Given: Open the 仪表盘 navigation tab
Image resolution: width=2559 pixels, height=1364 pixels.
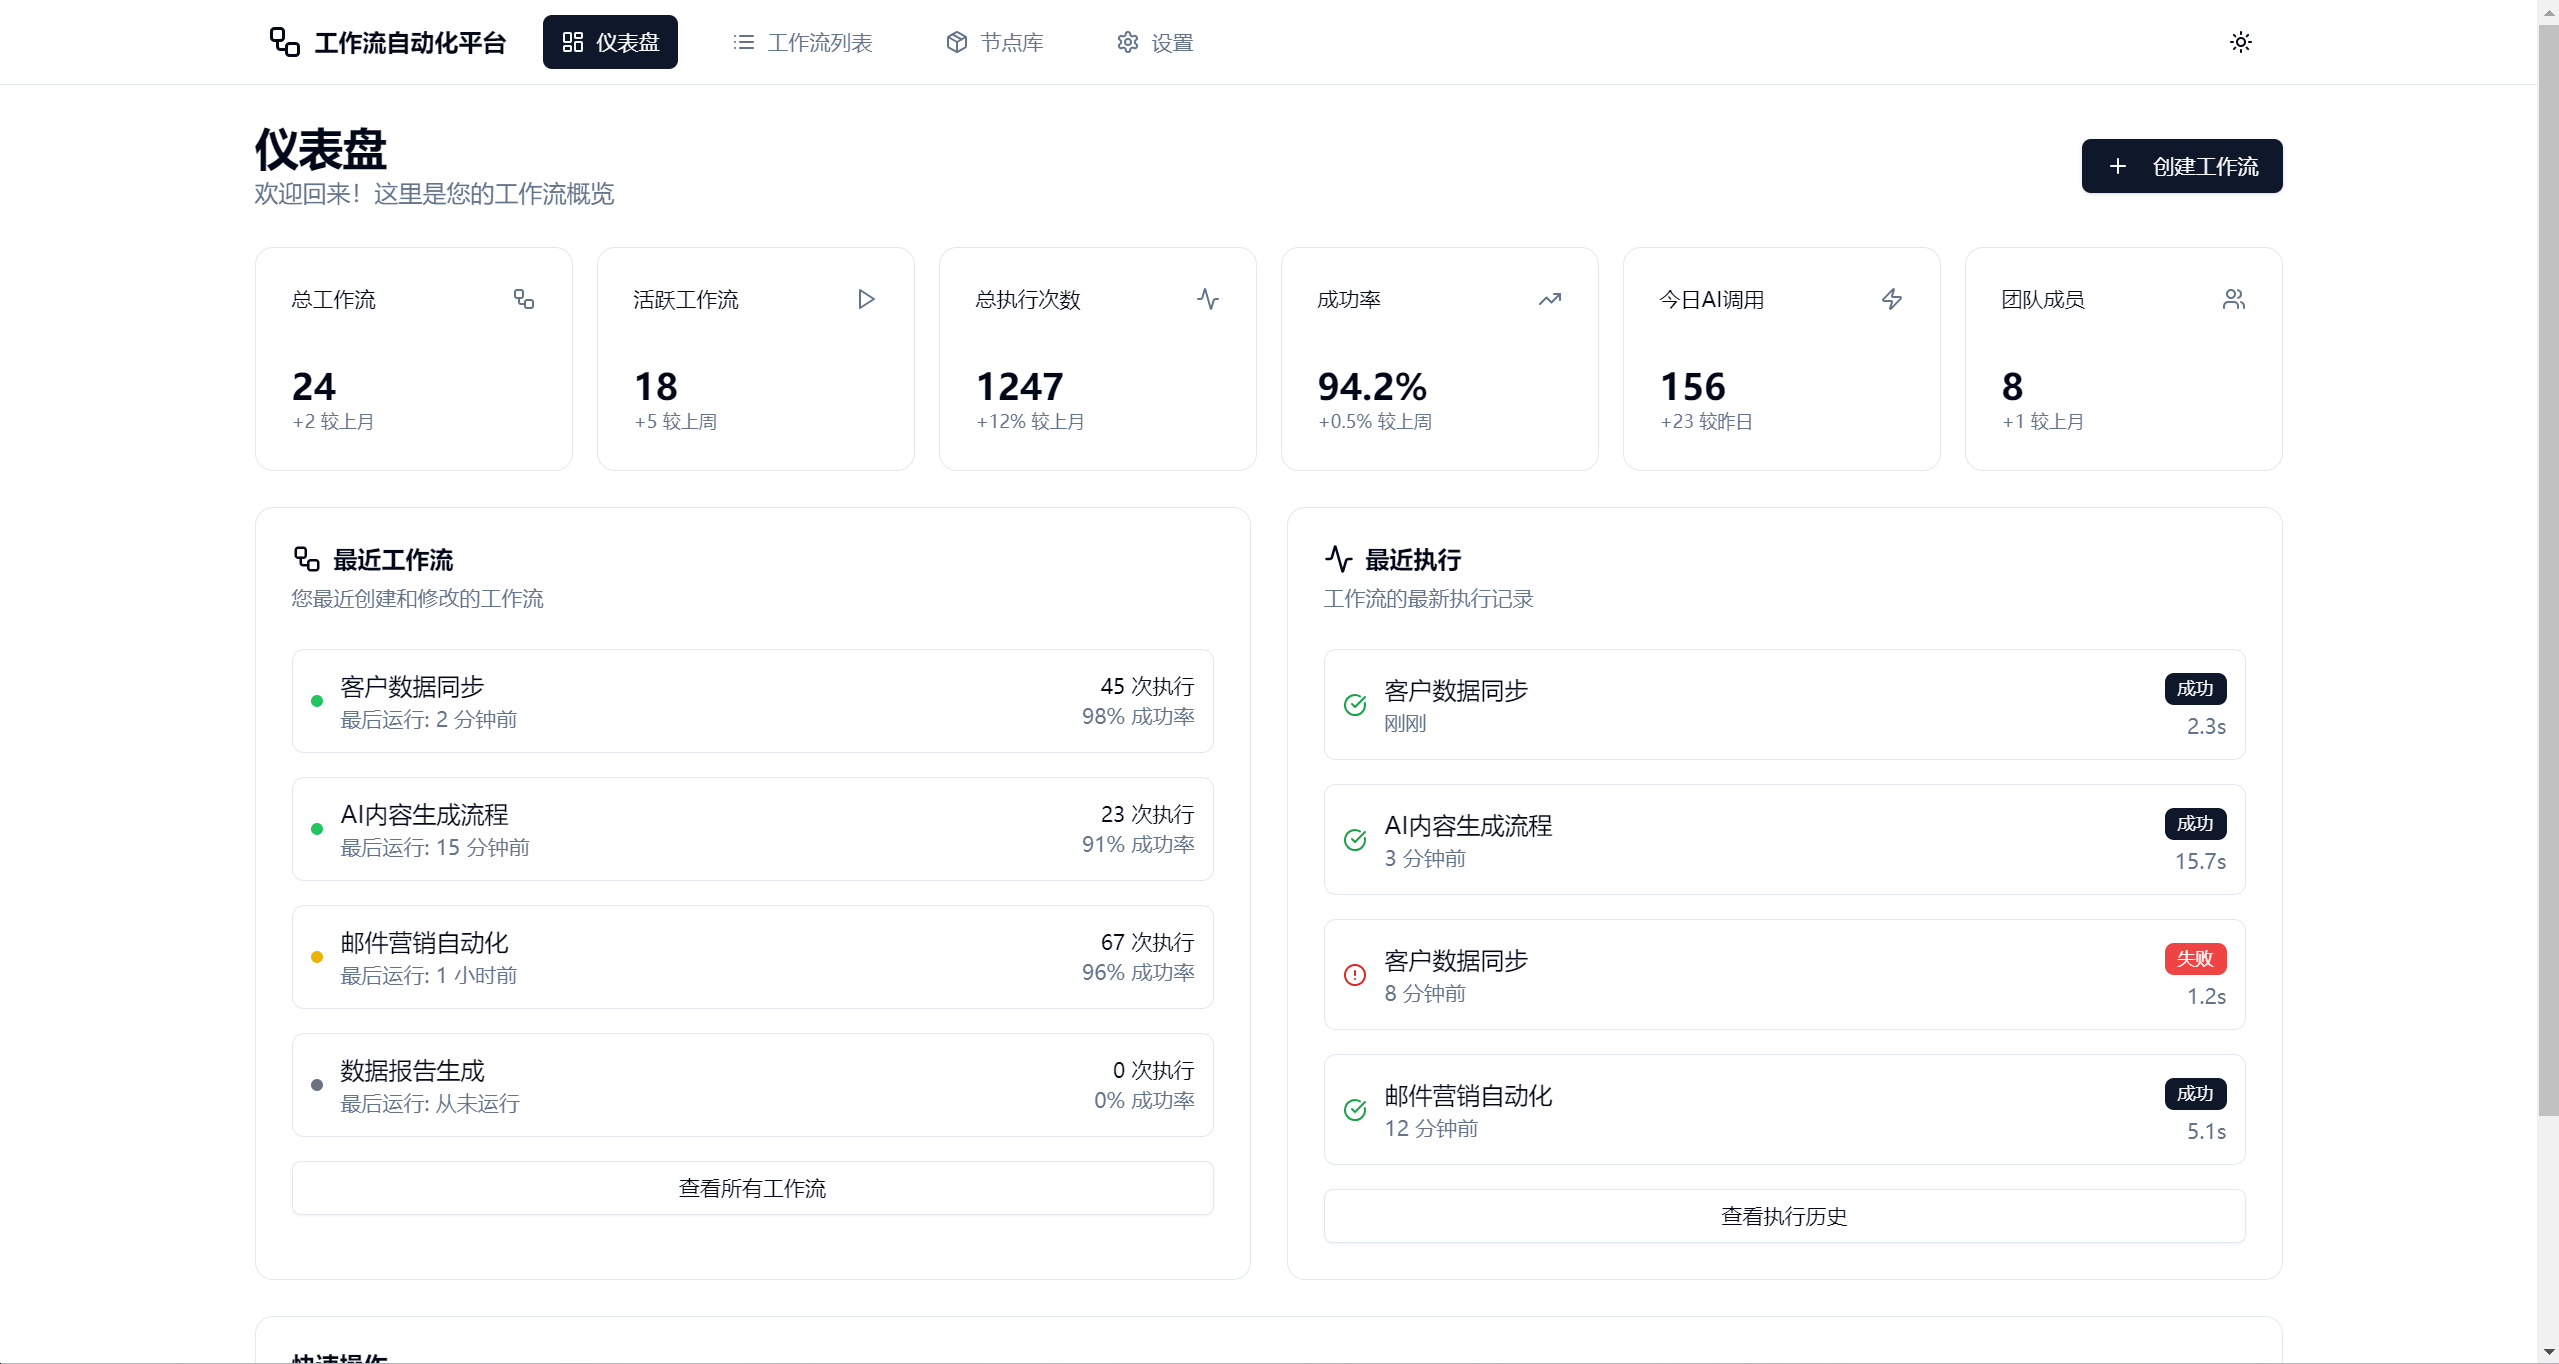Looking at the screenshot, I should tap(610, 42).
